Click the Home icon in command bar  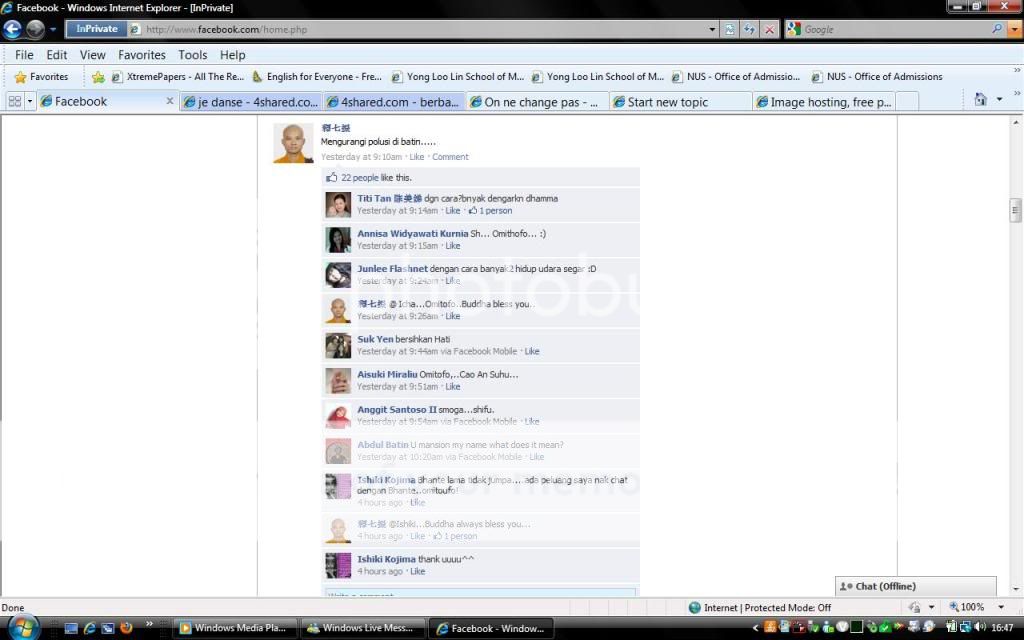tap(981, 101)
